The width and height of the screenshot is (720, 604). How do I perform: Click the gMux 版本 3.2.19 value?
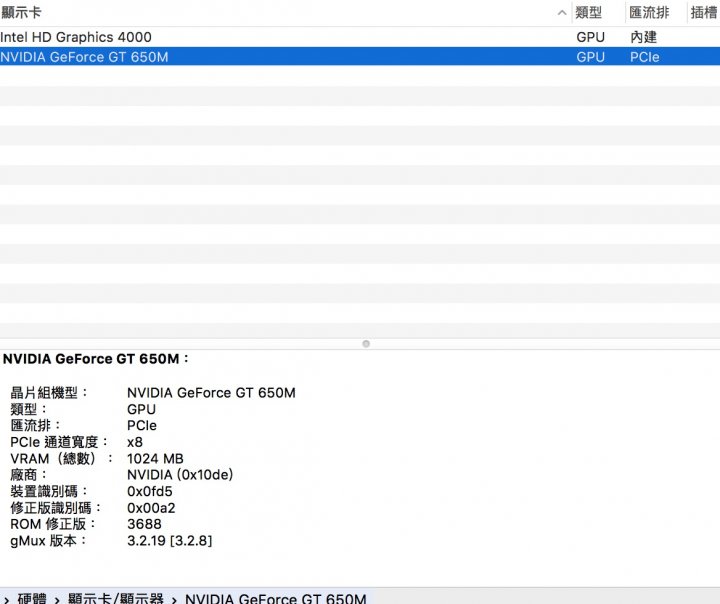click(x=169, y=541)
